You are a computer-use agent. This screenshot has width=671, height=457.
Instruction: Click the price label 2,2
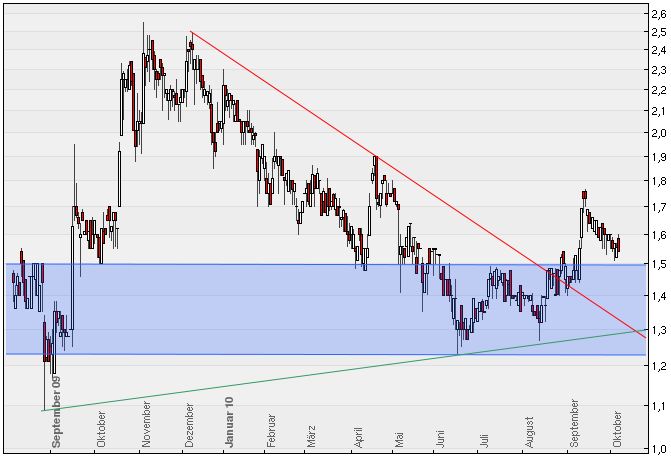coord(659,90)
